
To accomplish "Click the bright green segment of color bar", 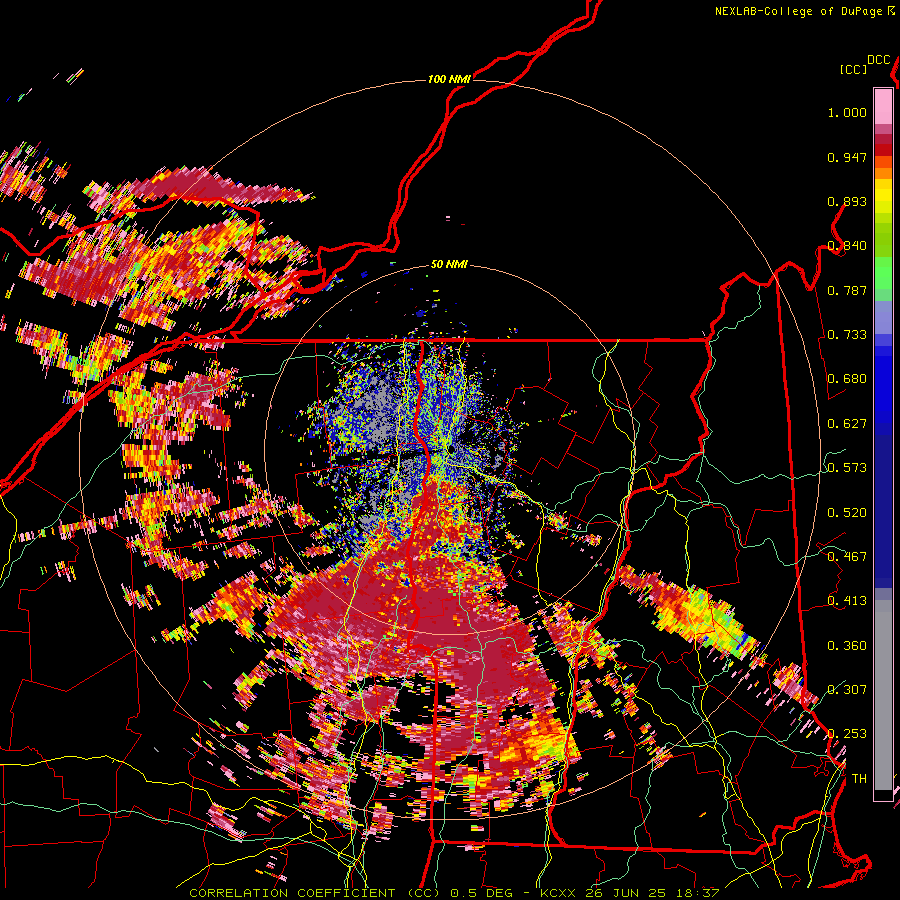I will tap(883, 273).
